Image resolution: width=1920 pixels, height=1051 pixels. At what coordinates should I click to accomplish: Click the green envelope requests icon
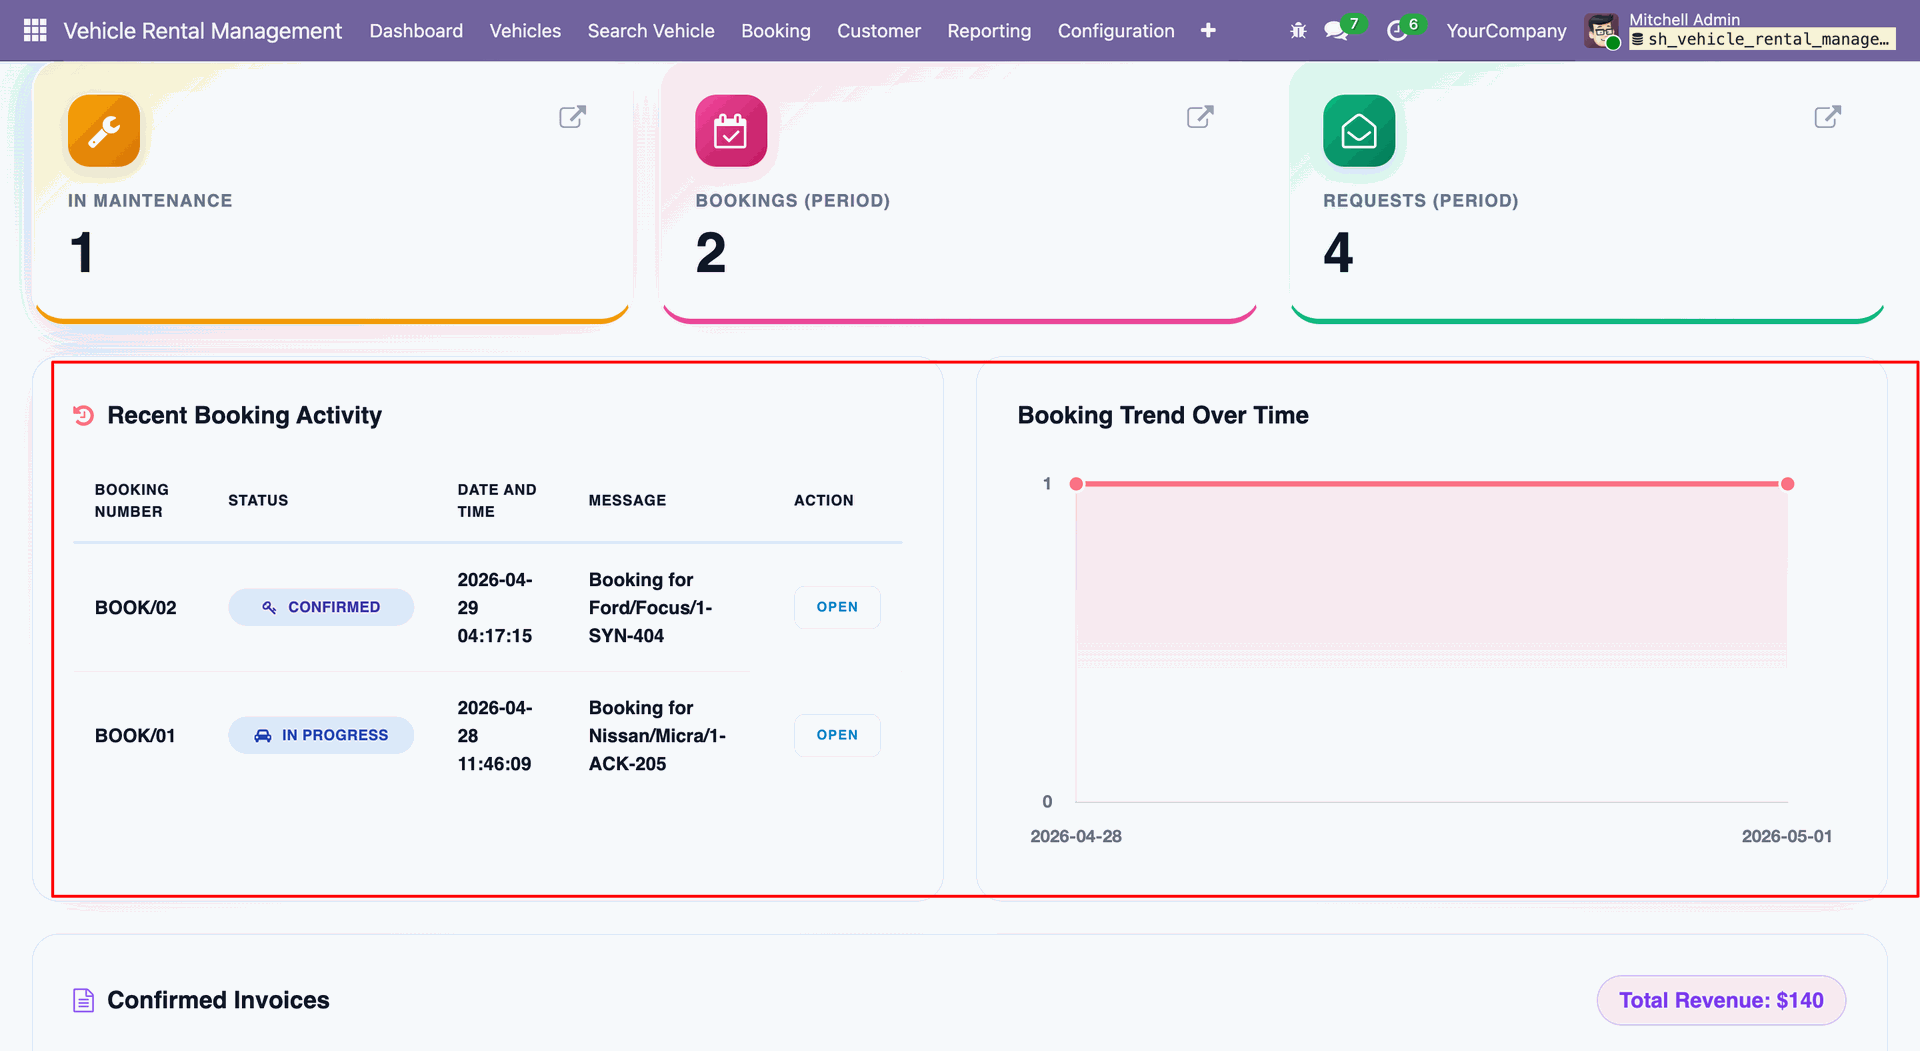(x=1359, y=131)
